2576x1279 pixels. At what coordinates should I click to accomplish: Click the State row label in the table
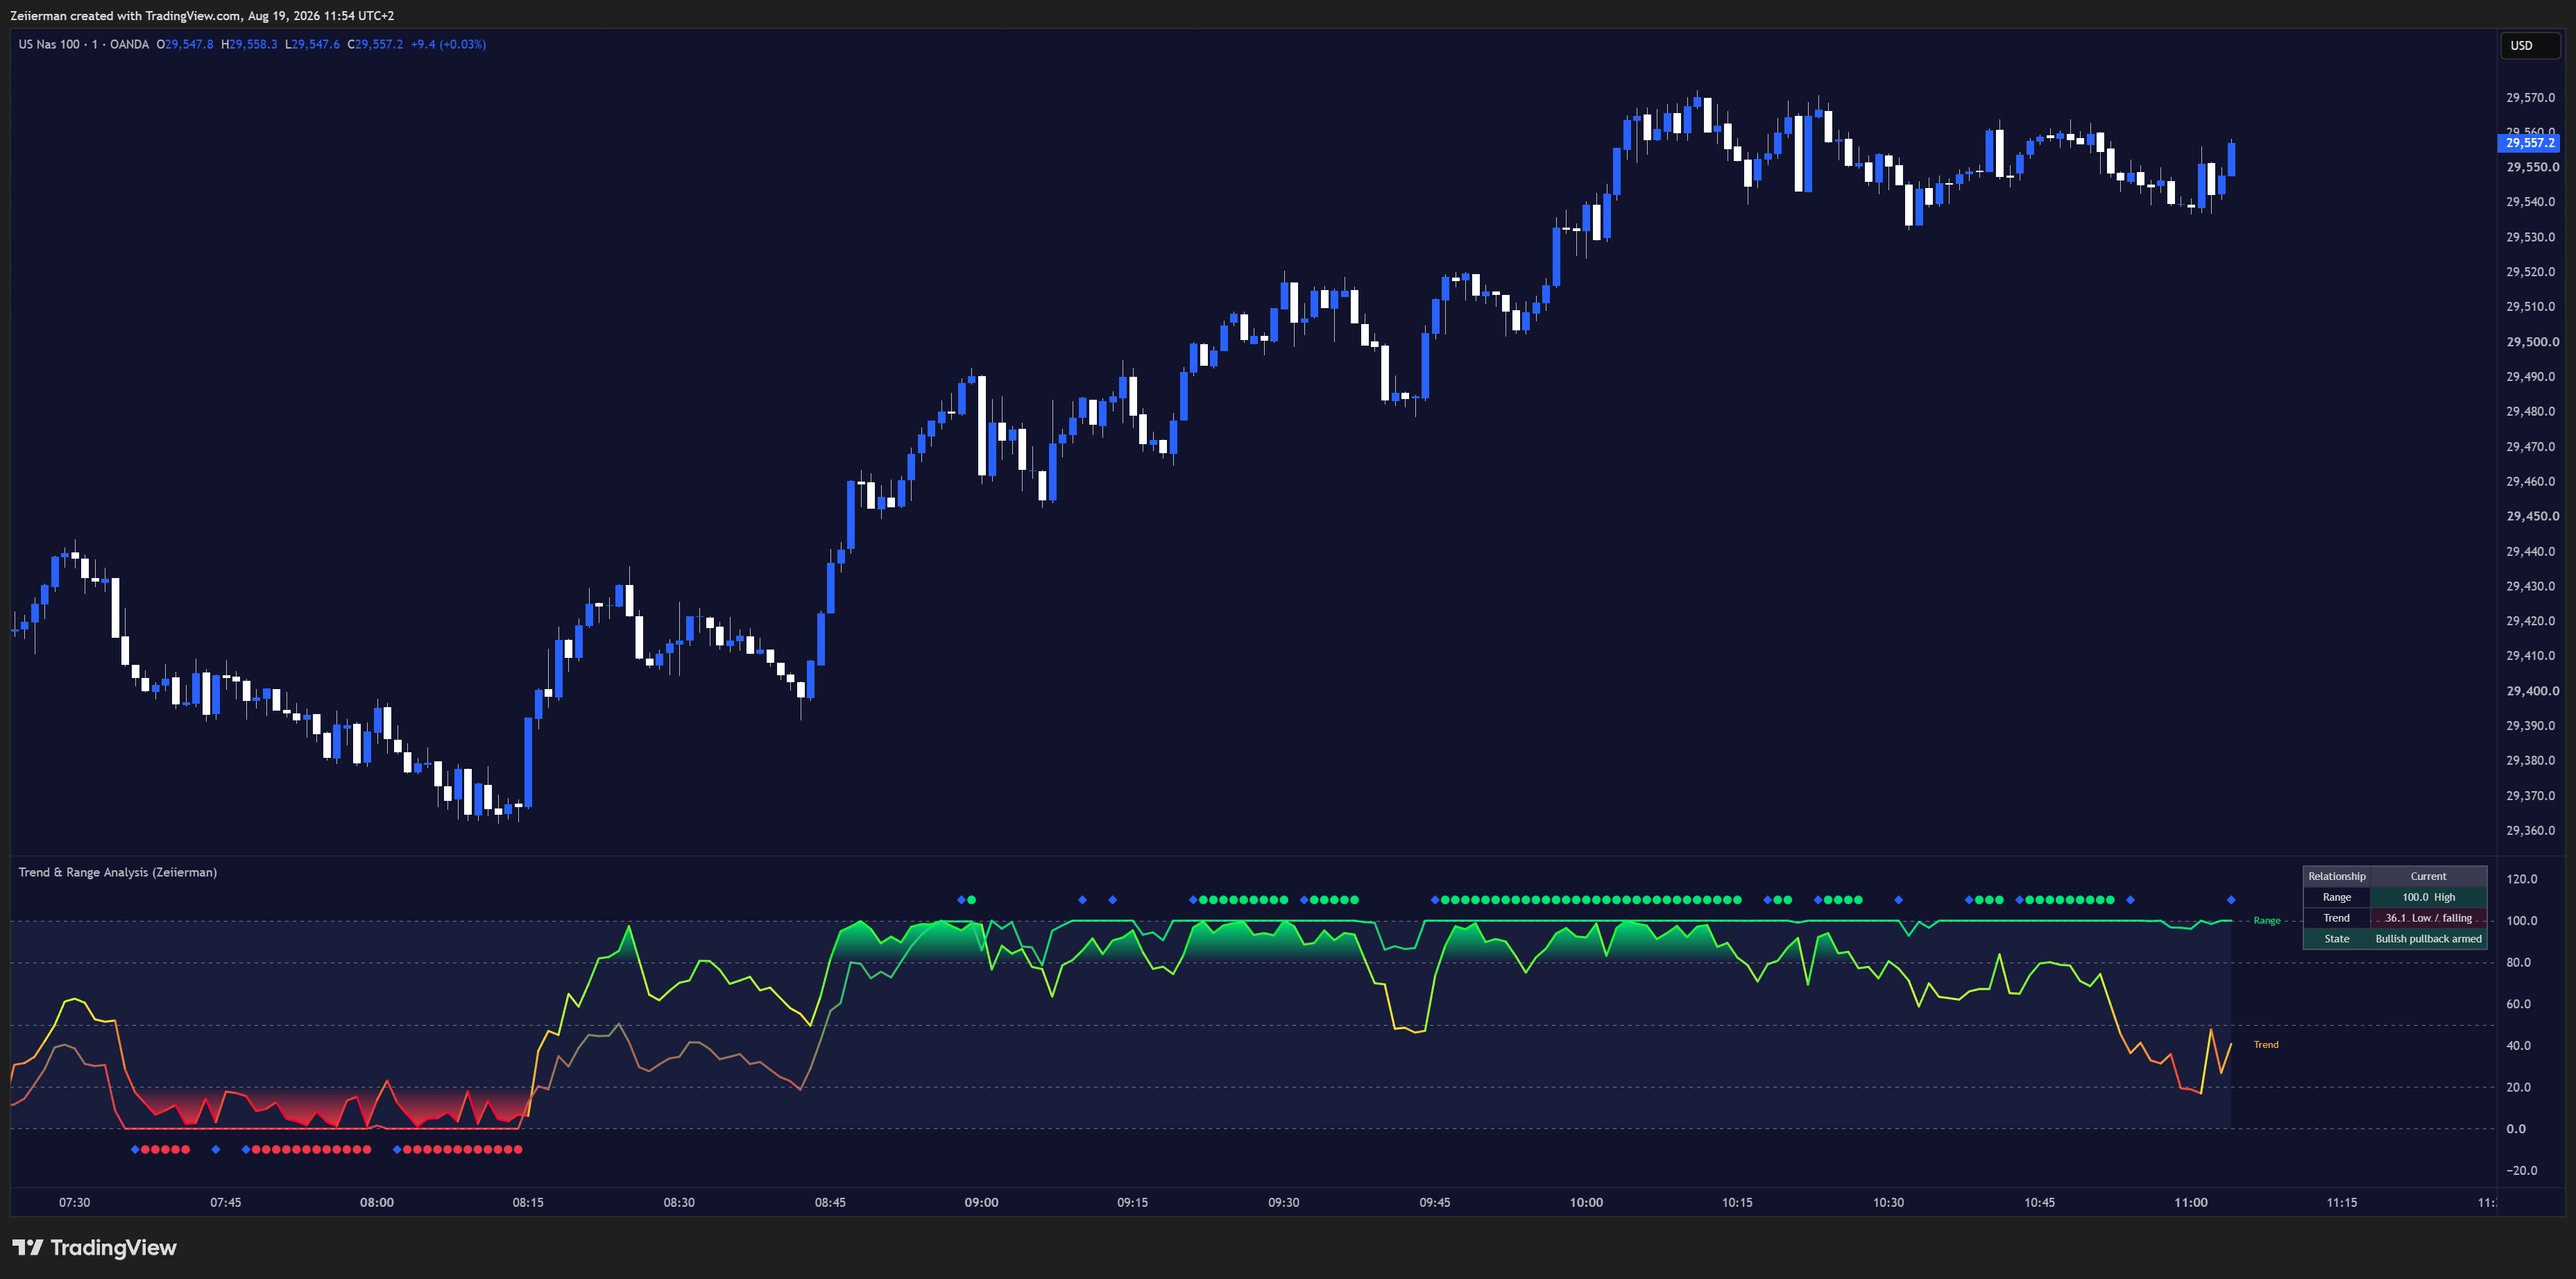[2336, 939]
